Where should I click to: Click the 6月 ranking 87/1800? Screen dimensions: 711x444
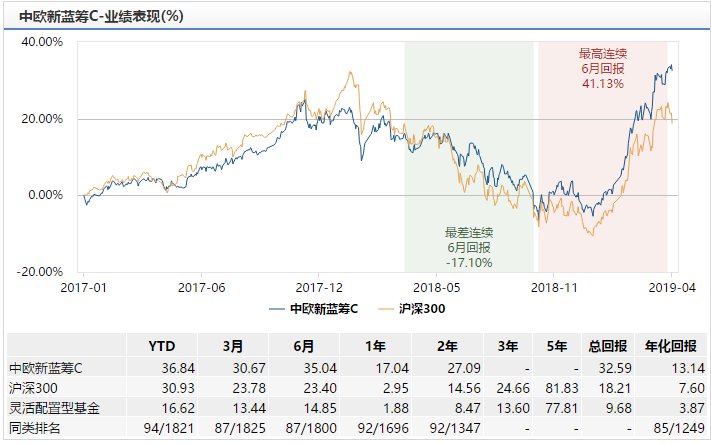(x=311, y=428)
